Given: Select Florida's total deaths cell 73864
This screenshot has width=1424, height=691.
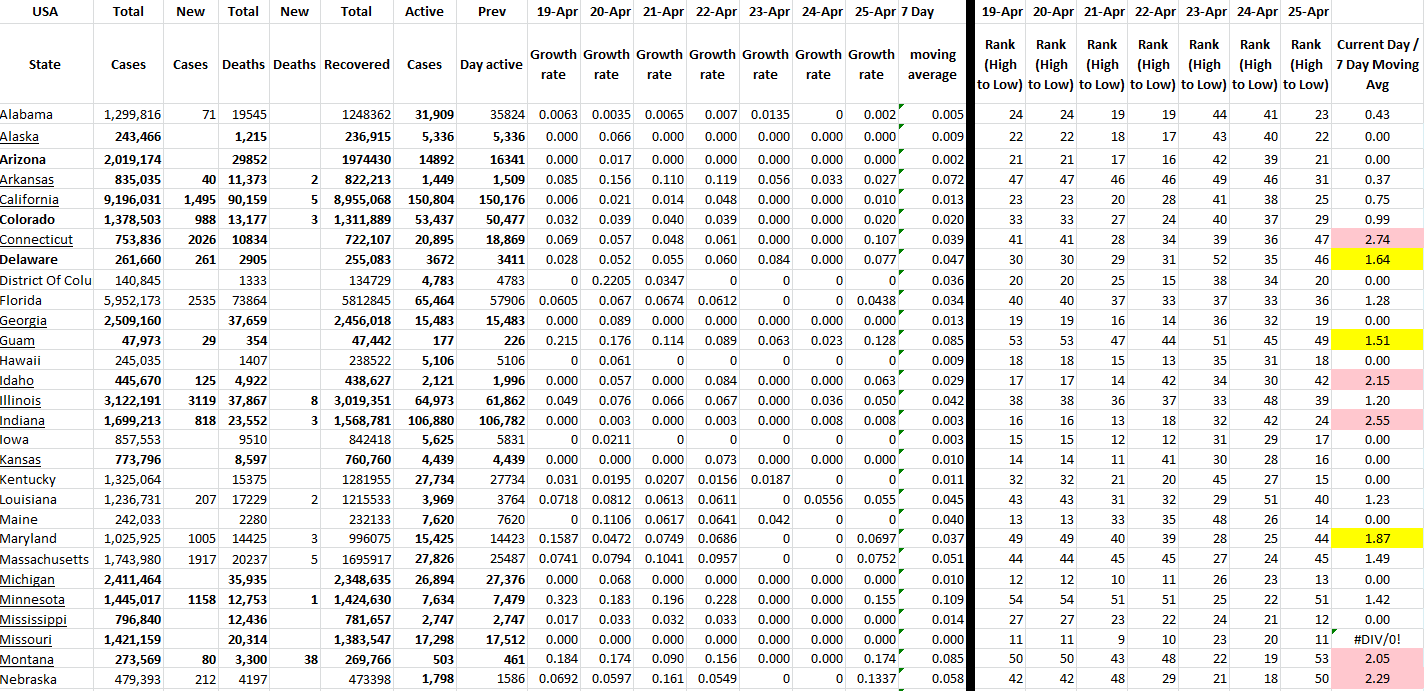Looking at the screenshot, I should (243, 300).
